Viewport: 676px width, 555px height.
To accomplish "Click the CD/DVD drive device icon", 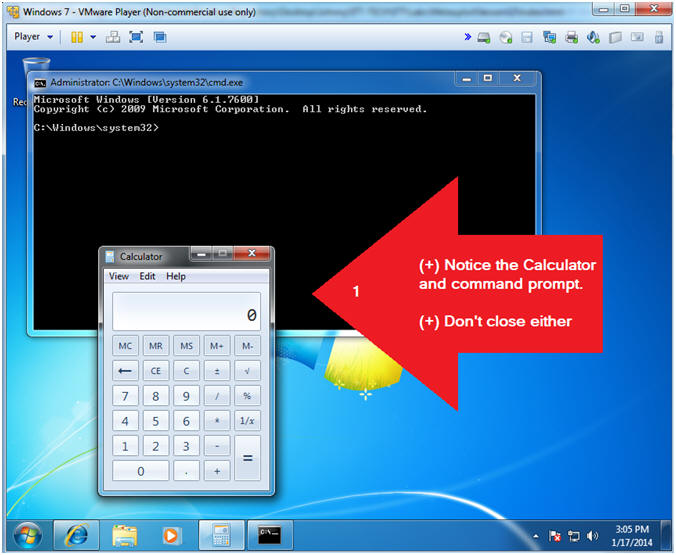I will (x=506, y=38).
